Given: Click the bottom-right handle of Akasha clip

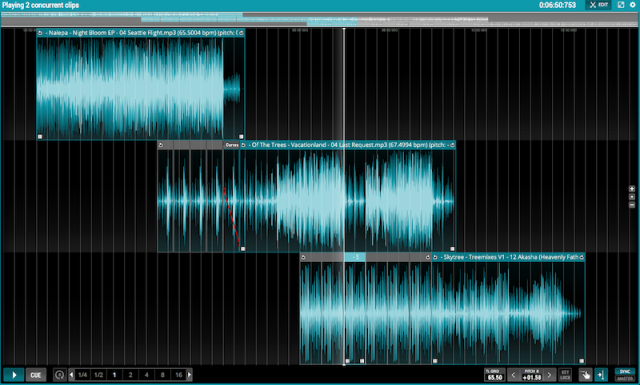Looking at the screenshot, I should point(582,361).
